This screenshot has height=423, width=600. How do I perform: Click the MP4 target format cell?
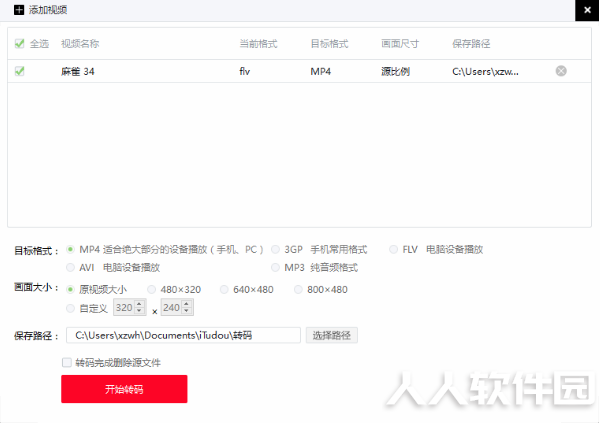point(321,71)
